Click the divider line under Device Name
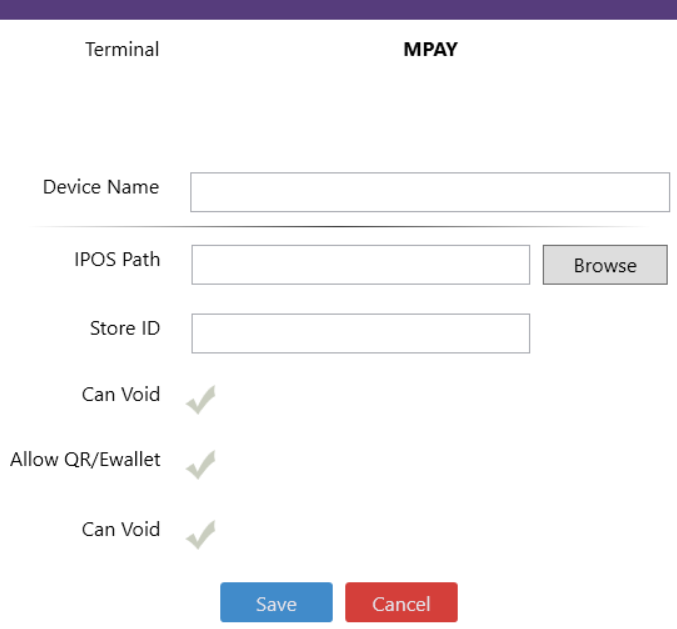 pyautogui.click(x=338, y=227)
